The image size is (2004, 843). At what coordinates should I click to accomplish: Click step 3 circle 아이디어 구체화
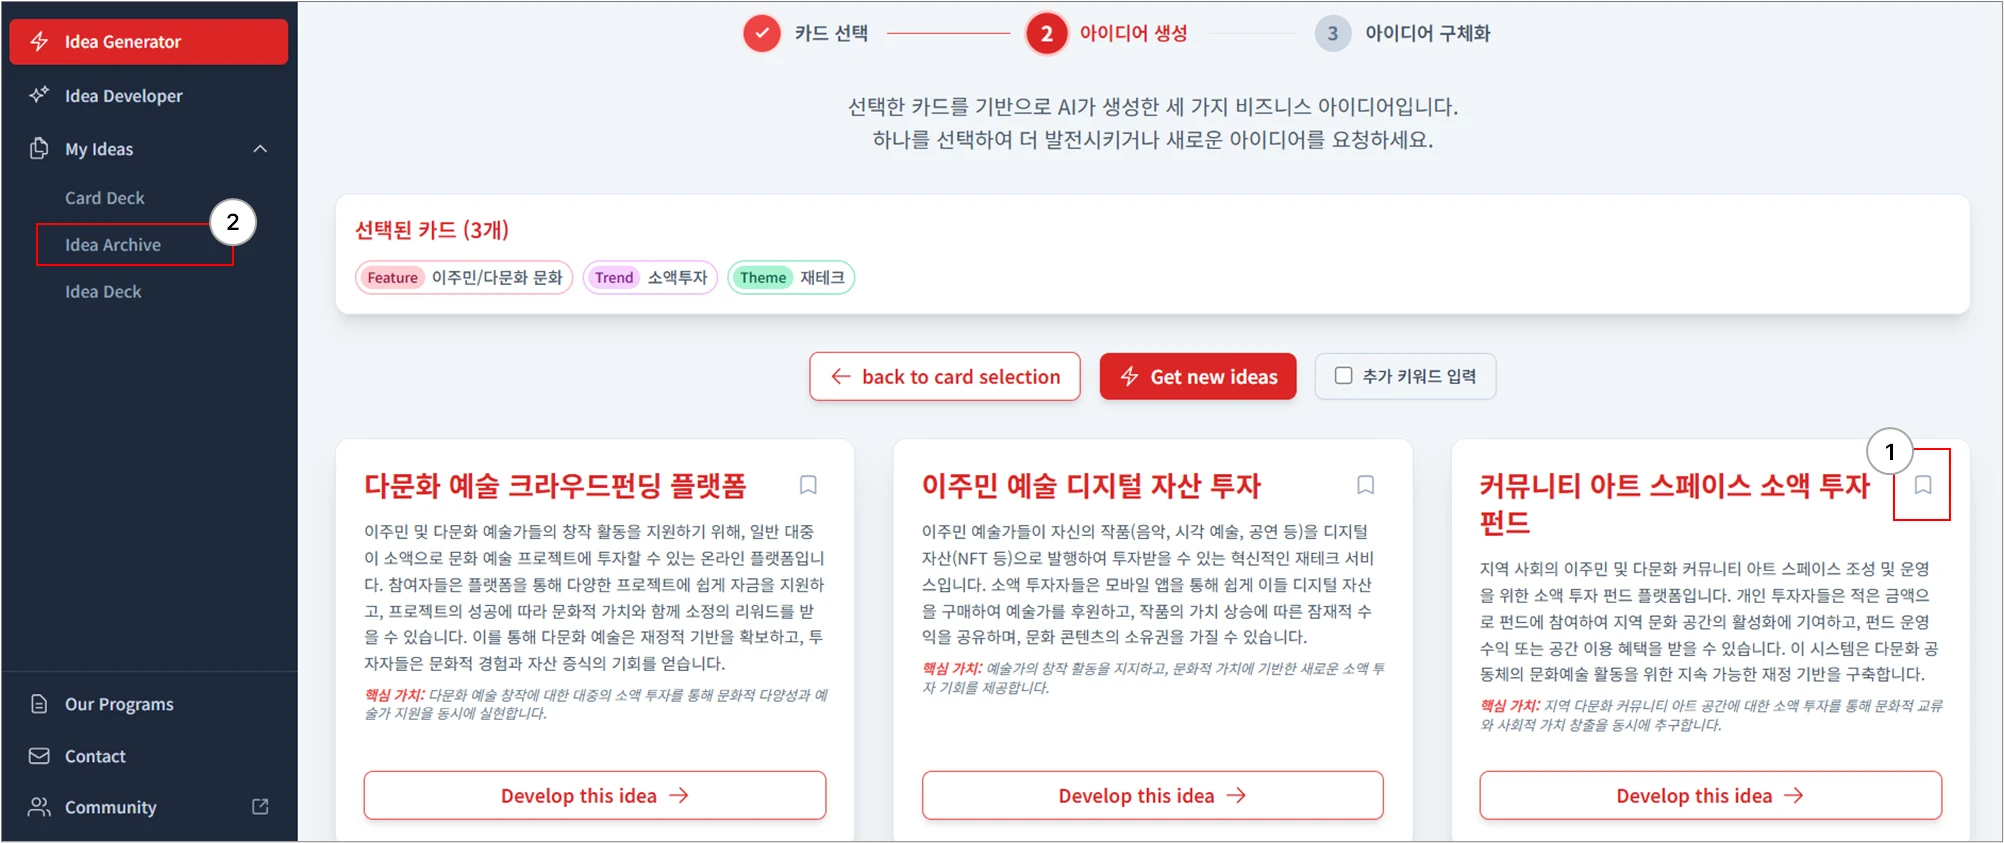tap(1332, 33)
